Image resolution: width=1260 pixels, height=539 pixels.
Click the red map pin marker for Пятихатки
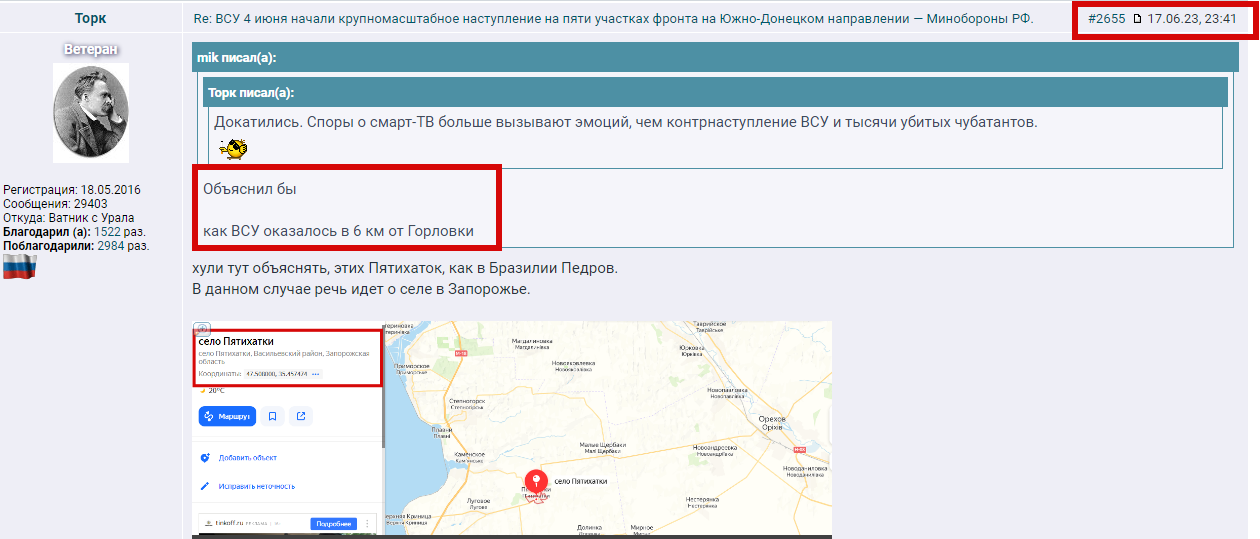[535, 483]
